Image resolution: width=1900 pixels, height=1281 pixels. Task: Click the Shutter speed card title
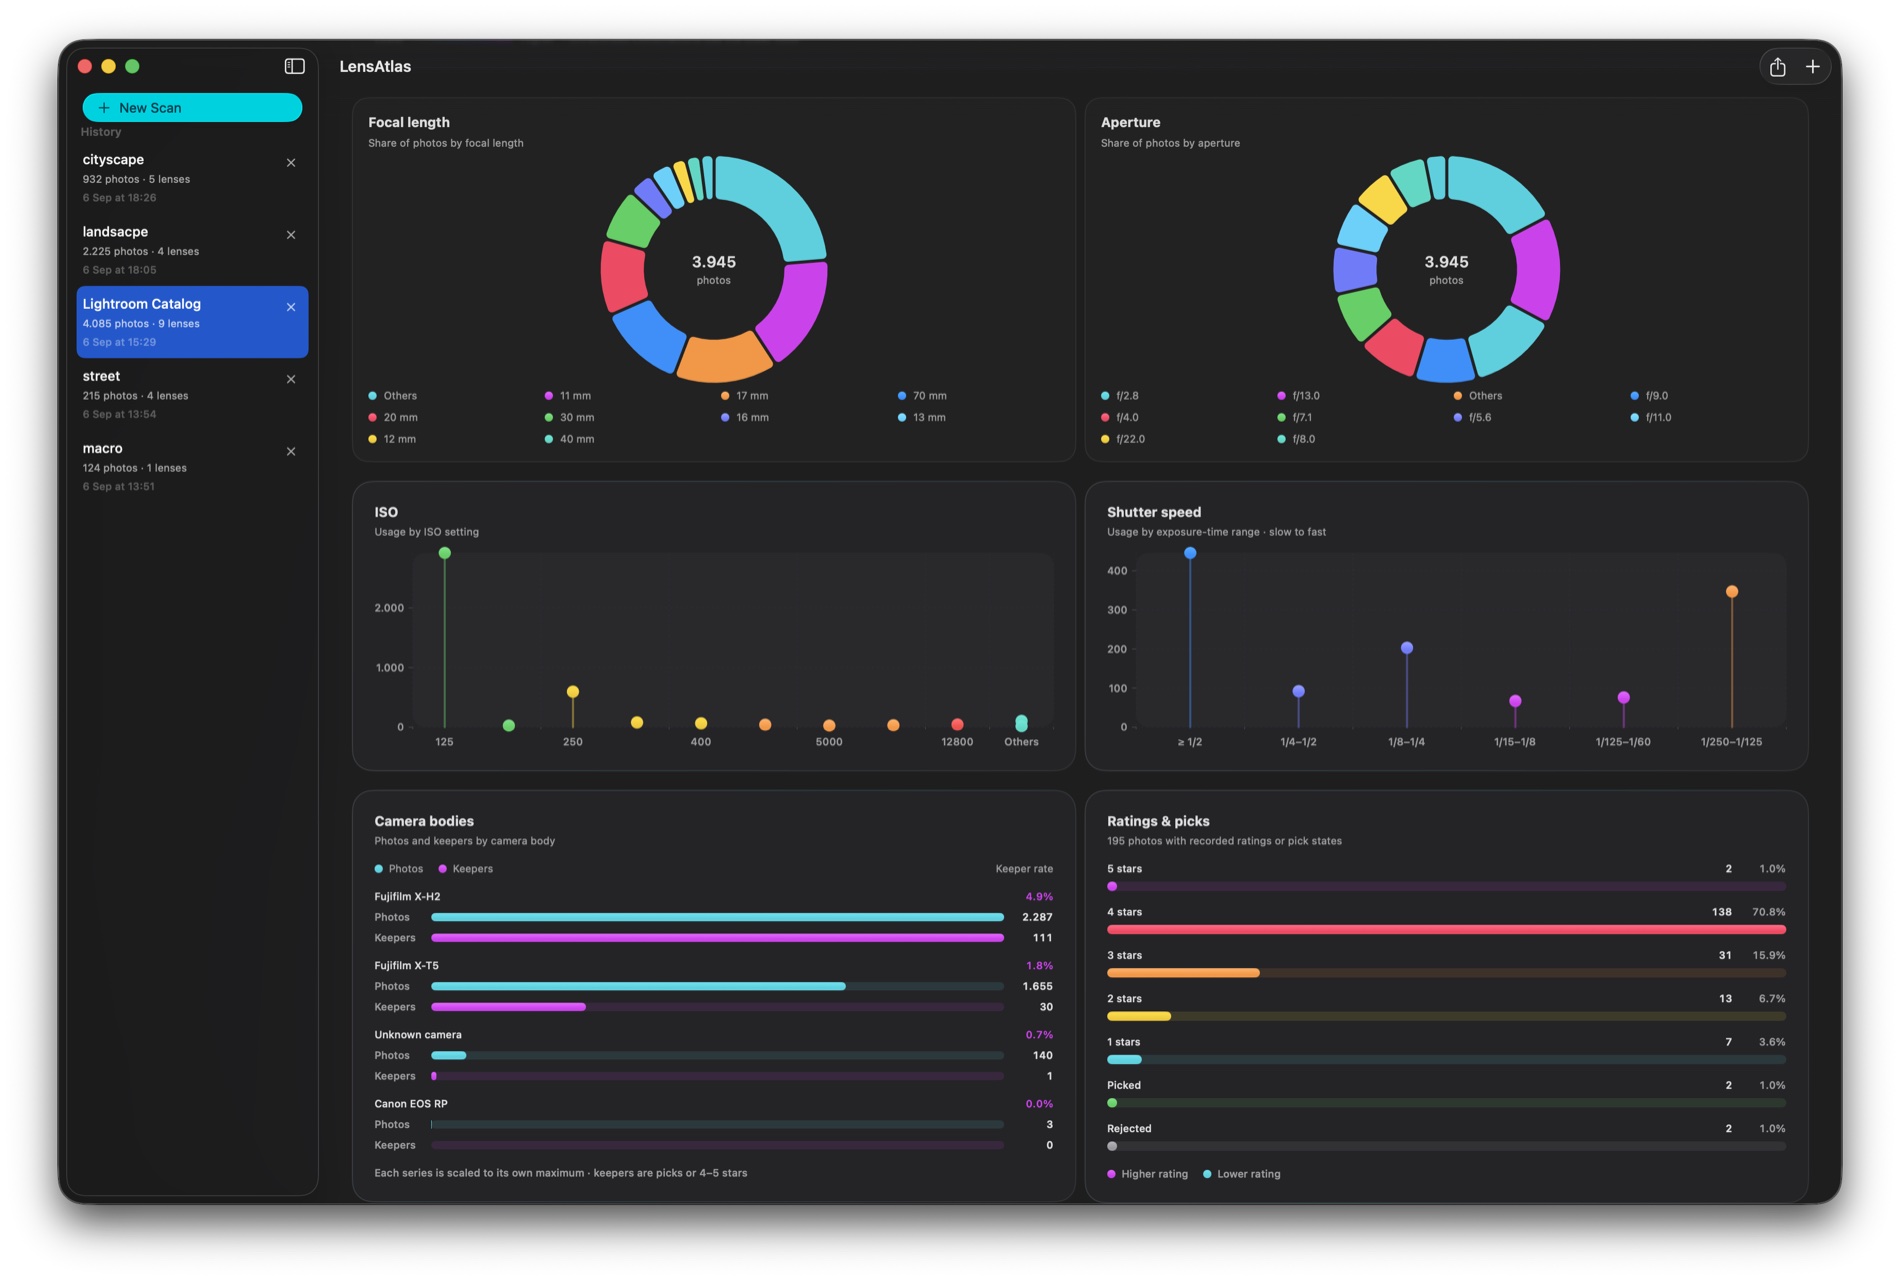click(x=1154, y=512)
